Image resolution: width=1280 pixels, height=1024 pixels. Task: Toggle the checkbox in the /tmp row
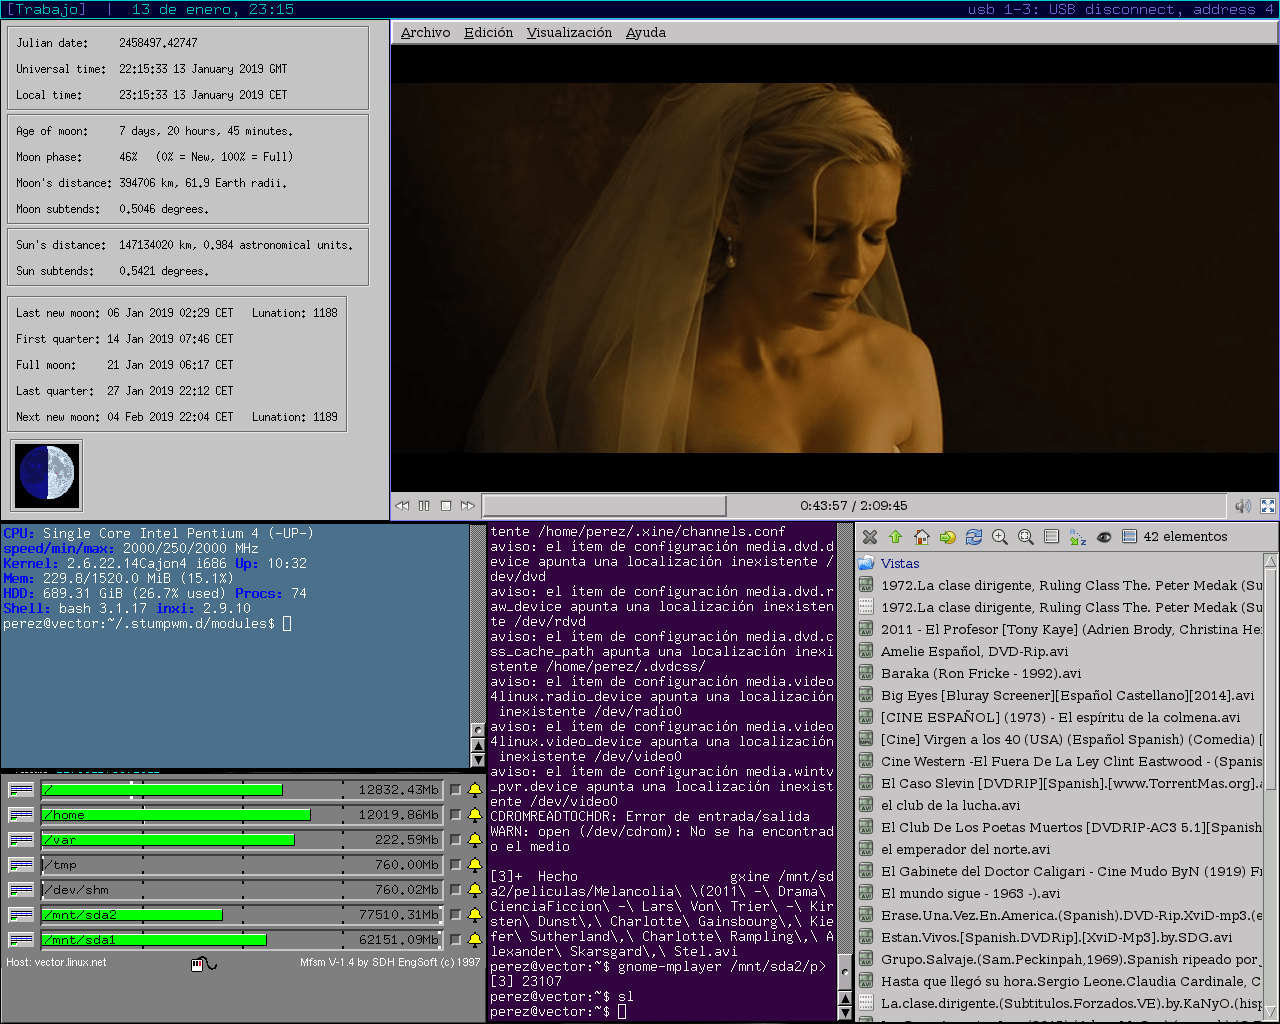coord(456,865)
